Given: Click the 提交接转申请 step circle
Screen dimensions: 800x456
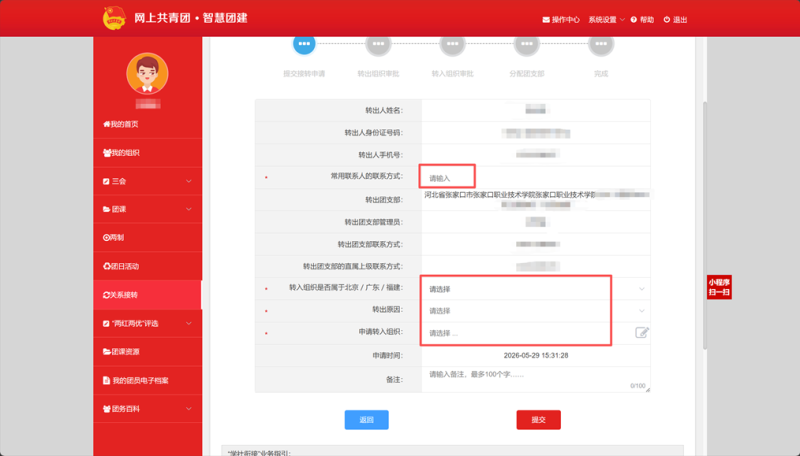Looking at the screenshot, I should [x=304, y=44].
